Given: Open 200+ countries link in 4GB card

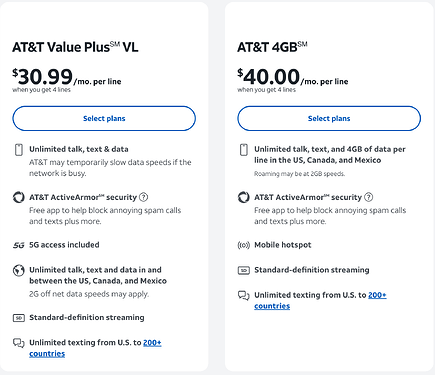Looking at the screenshot, I should click(320, 300).
